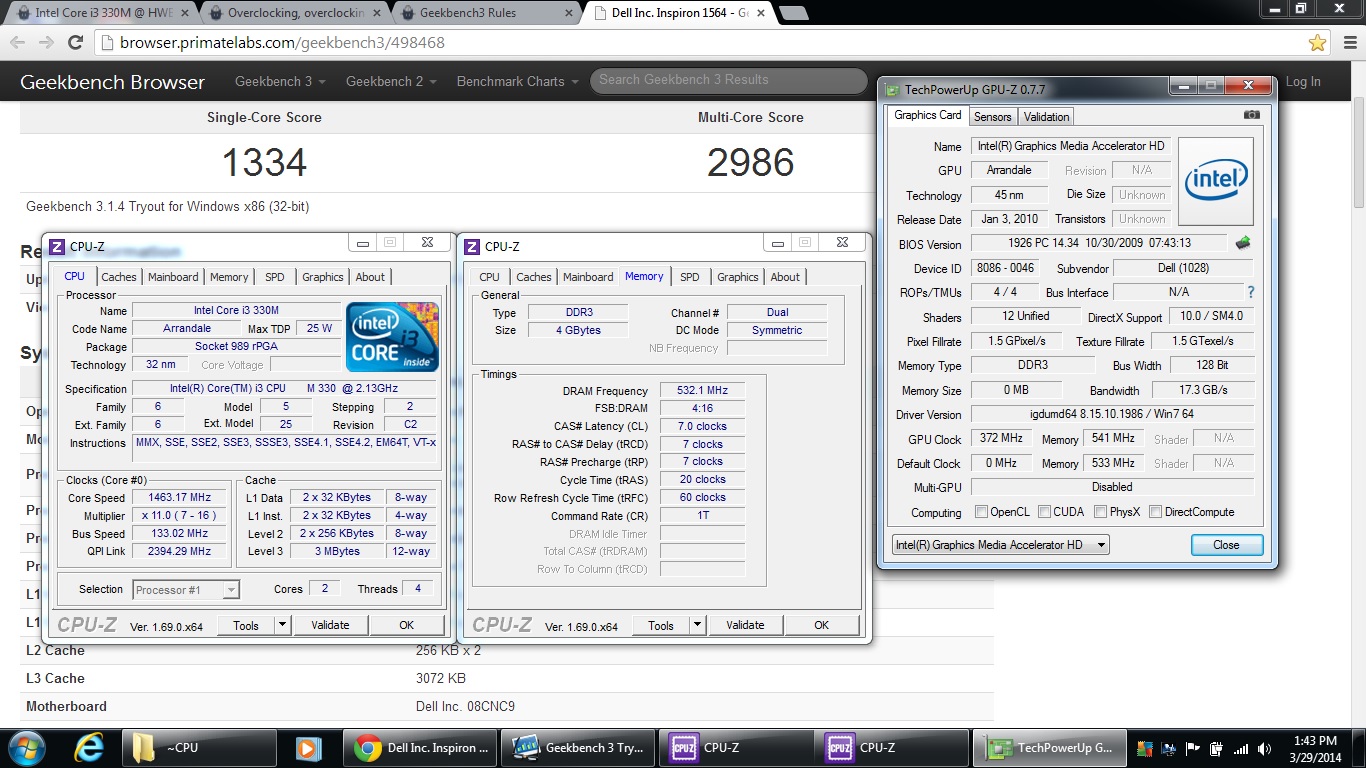Switch to Sensors tab in GPU-Z

point(992,117)
